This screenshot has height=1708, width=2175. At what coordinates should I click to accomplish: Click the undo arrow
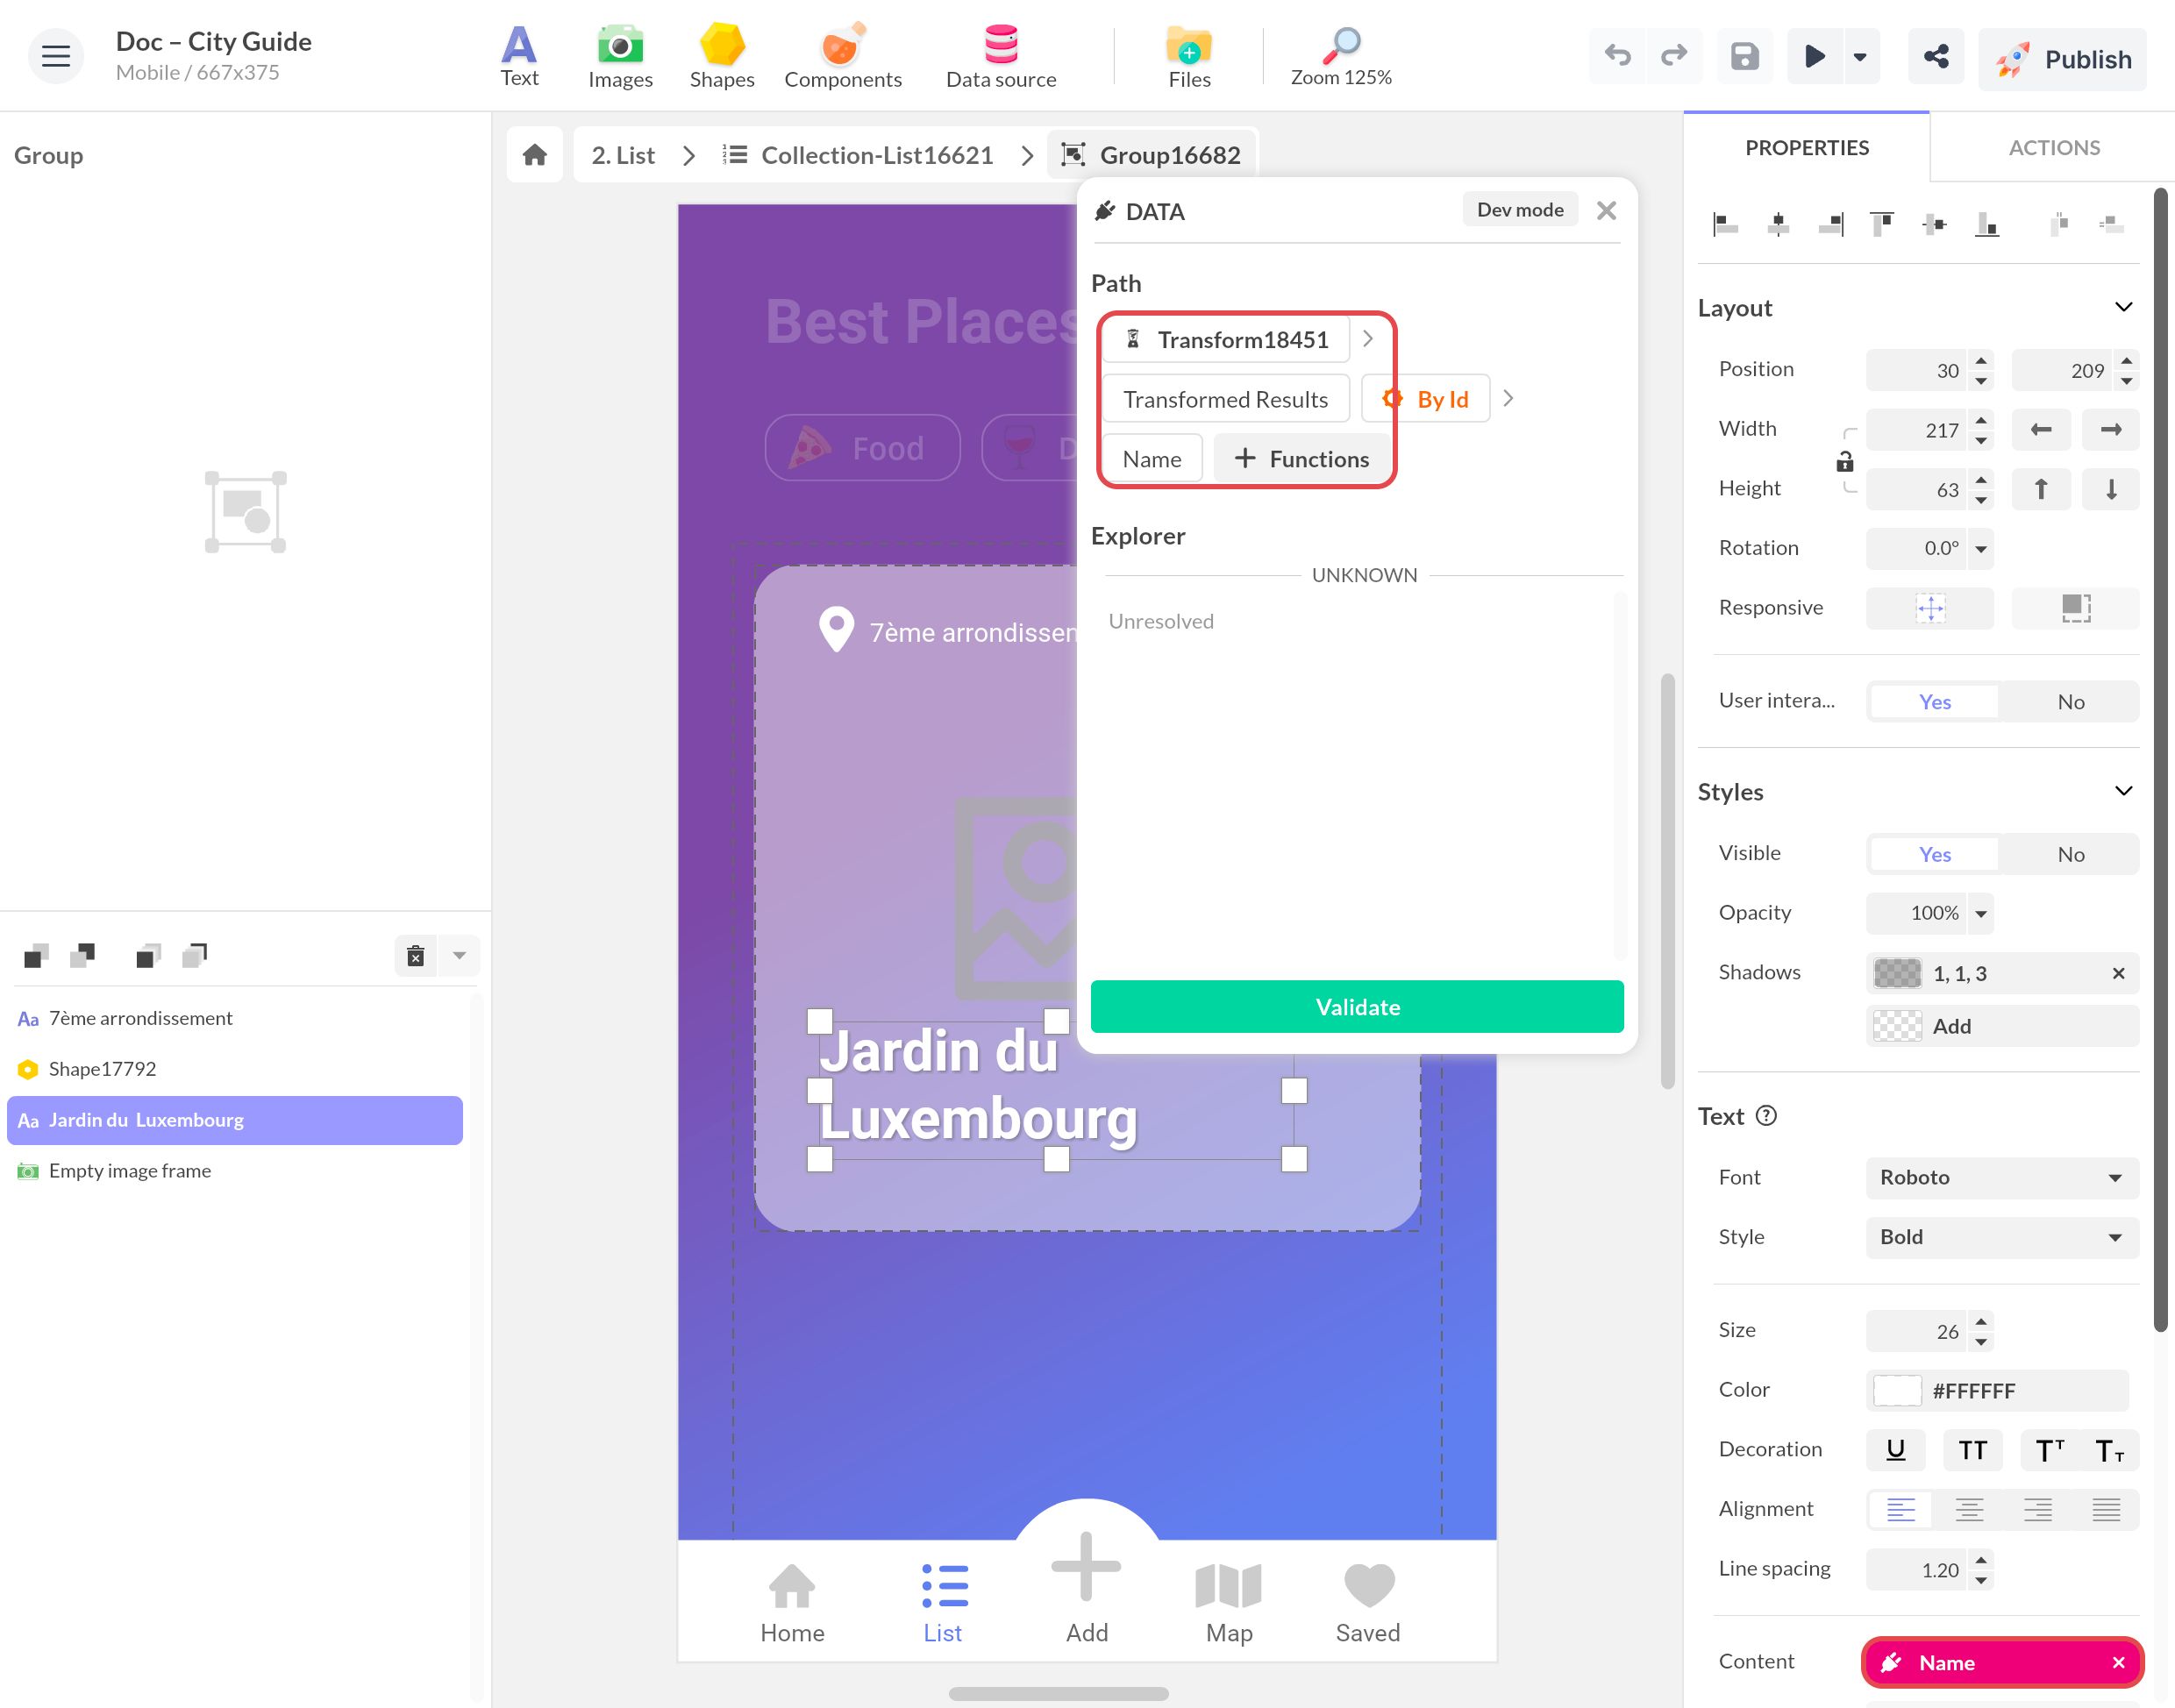pyautogui.click(x=1617, y=57)
